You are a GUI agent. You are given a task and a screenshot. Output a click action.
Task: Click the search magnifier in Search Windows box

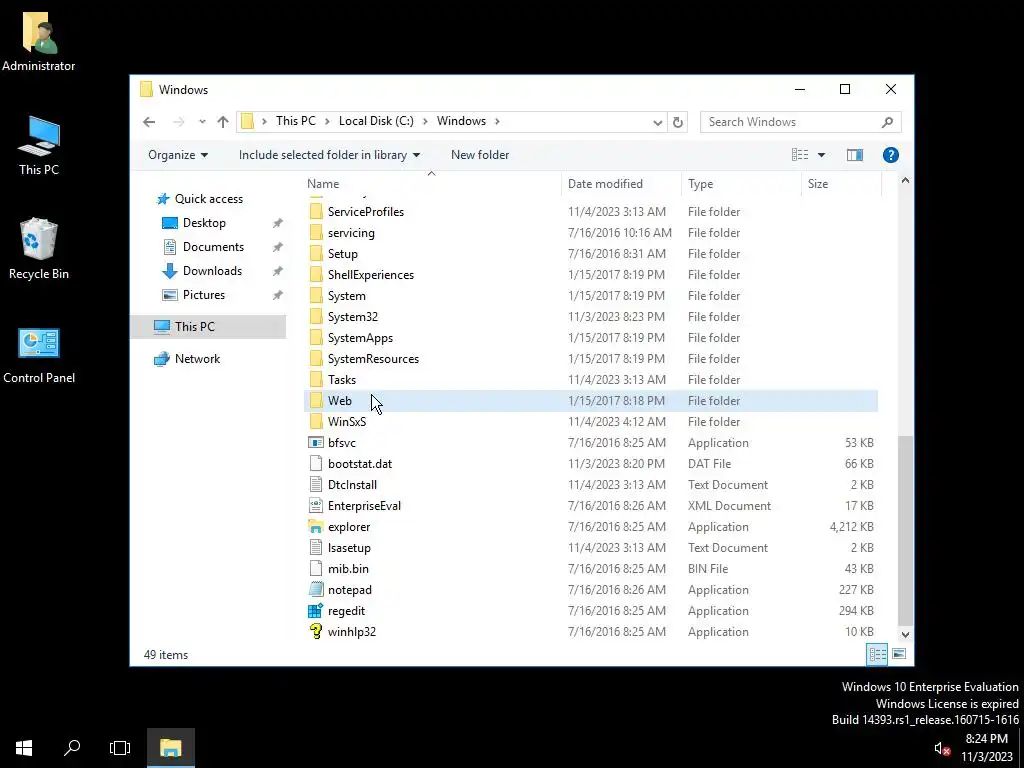tap(887, 122)
